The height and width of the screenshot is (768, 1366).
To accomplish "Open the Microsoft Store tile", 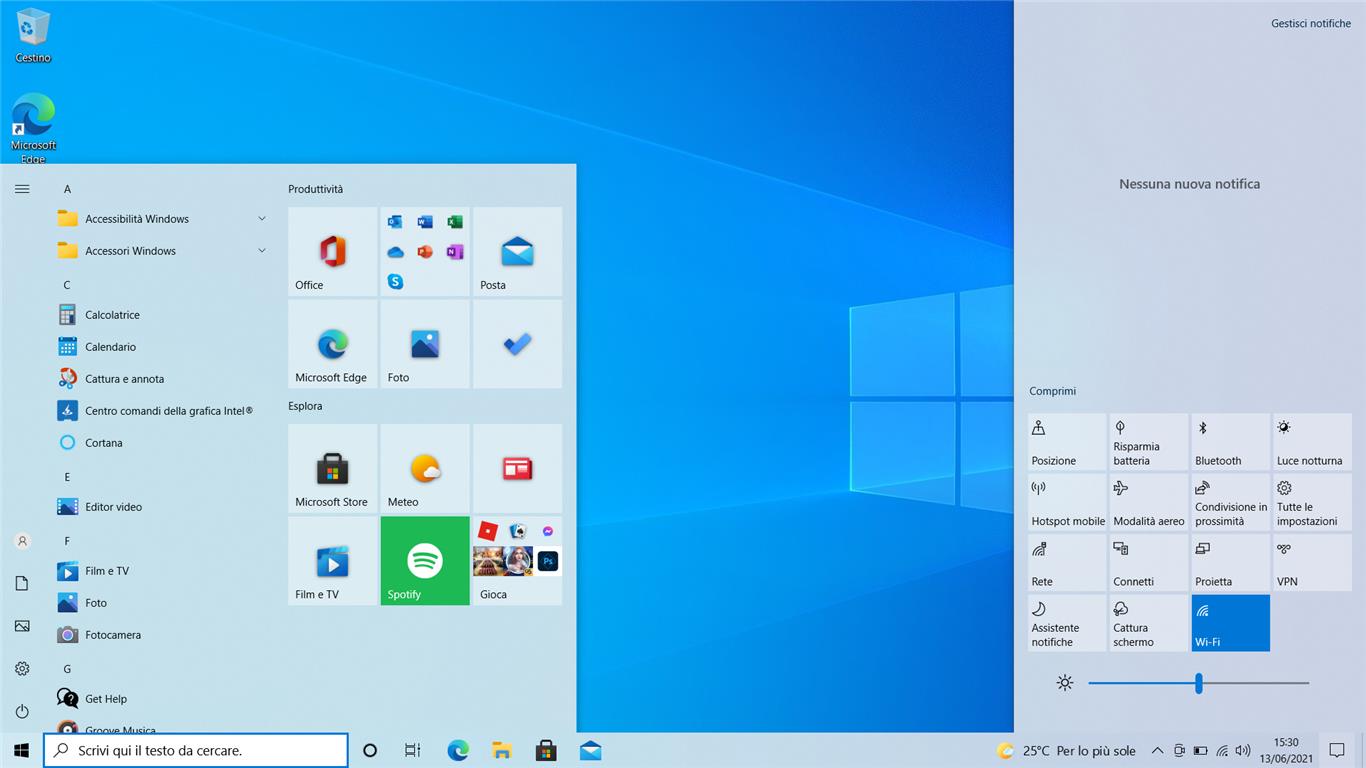I will (x=332, y=468).
